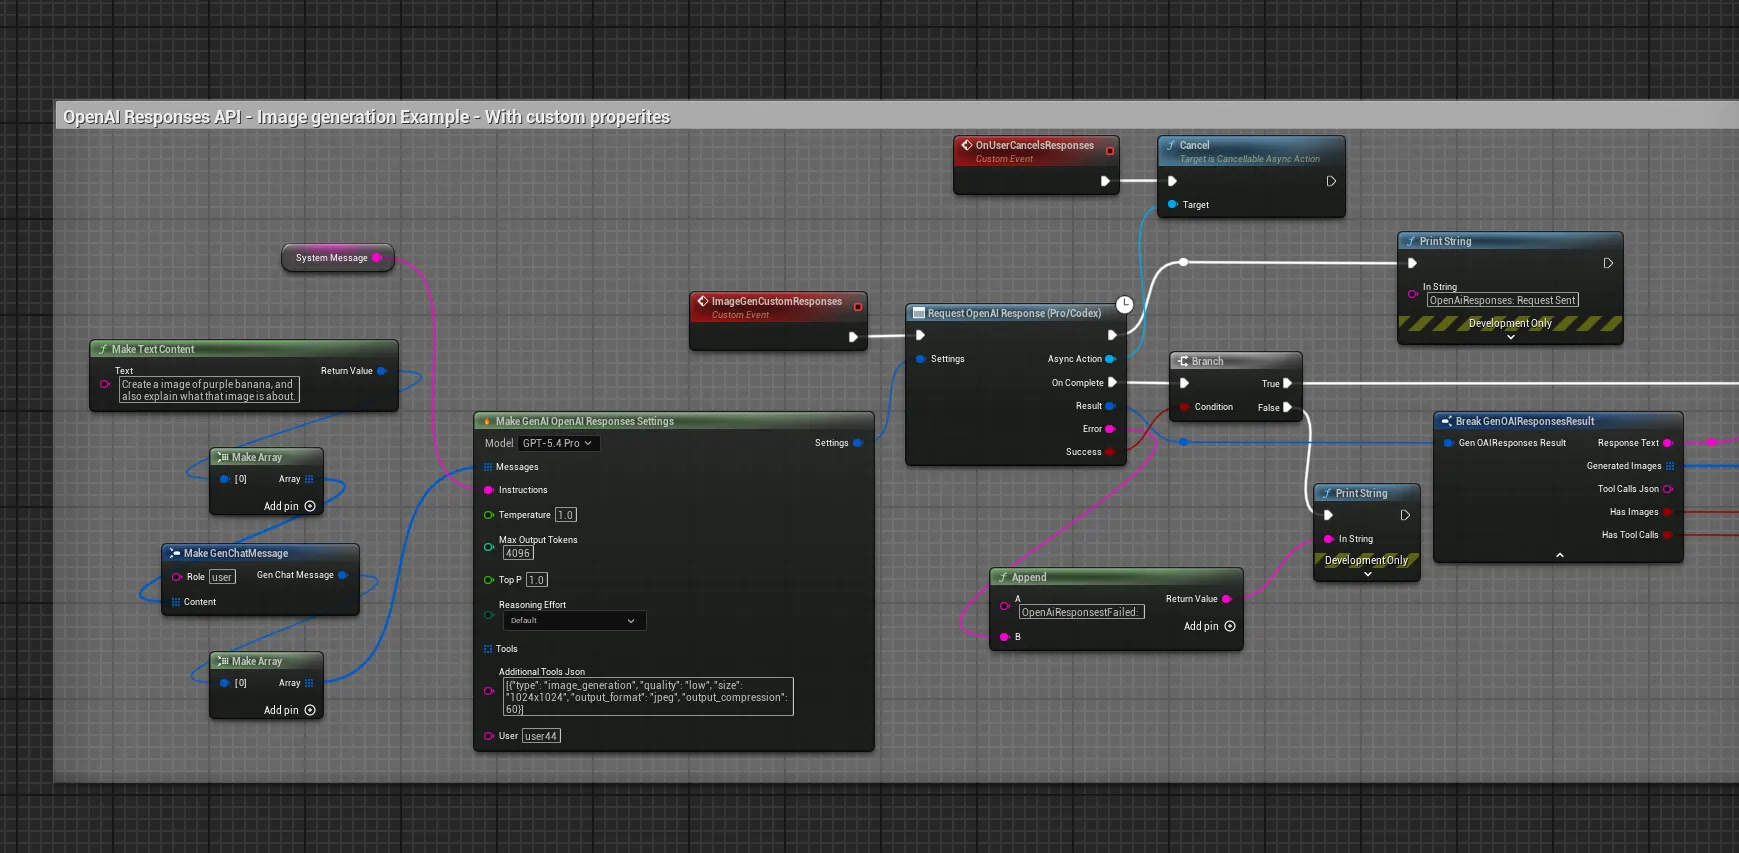Click ImageGenCustomResponses execution output pin
1739x853 pixels.
coord(853,337)
